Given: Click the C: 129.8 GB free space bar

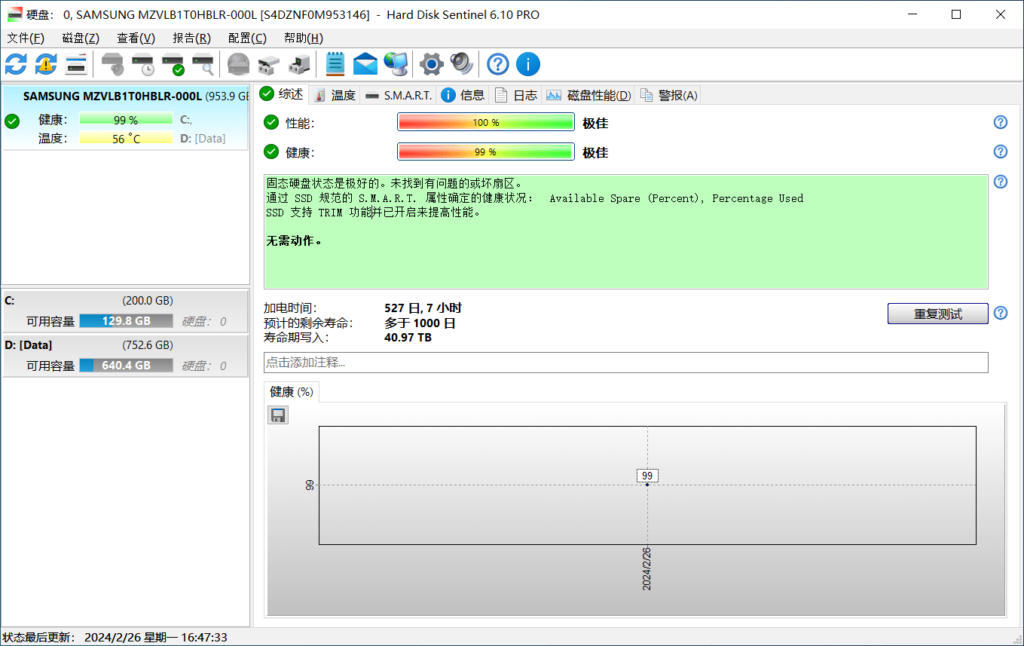Looking at the screenshot, I should coord(126,321).
